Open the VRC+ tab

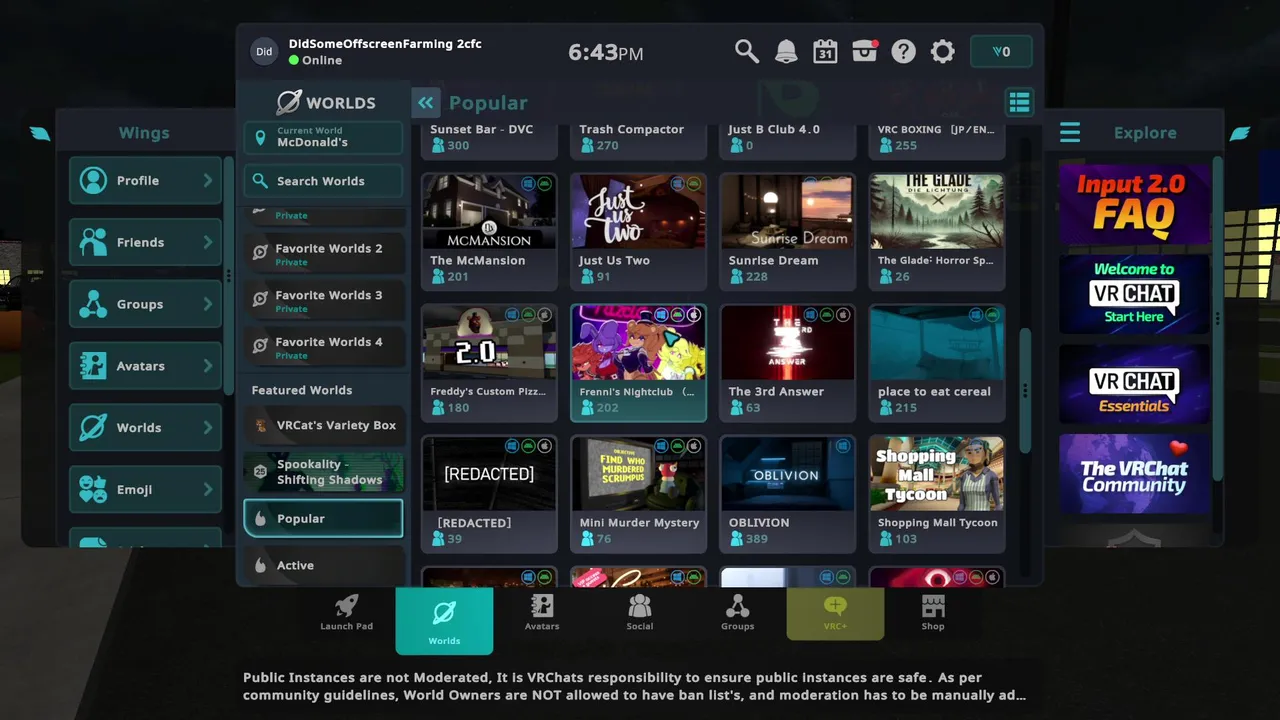pos(835,613)
